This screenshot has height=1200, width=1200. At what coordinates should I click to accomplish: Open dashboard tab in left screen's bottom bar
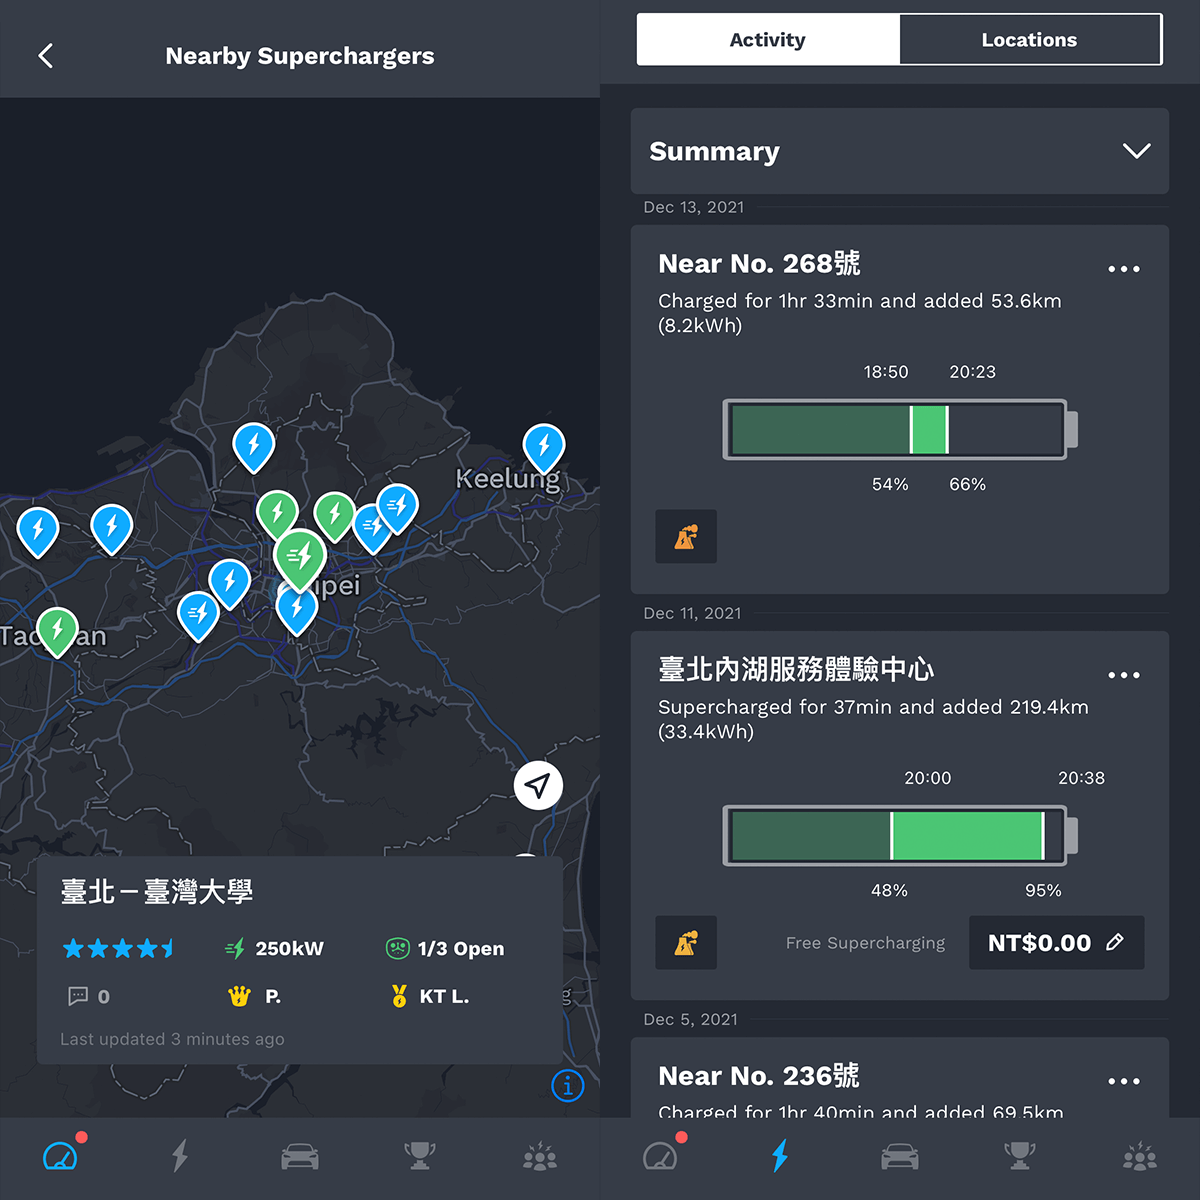[x=60, y=1156]
